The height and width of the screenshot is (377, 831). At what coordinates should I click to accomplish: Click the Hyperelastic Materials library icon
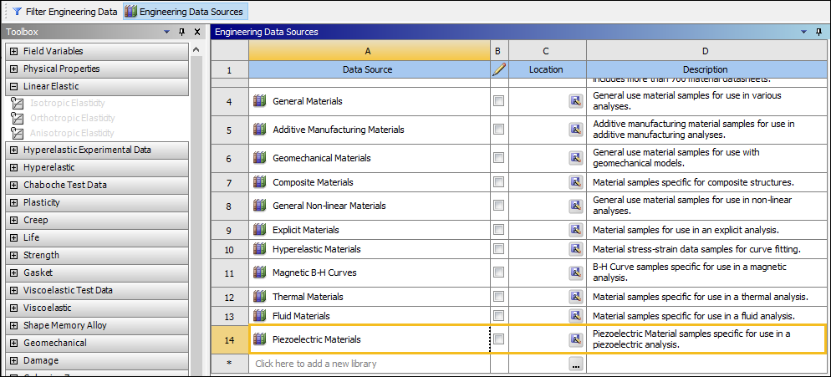click(x=259, y=249)
